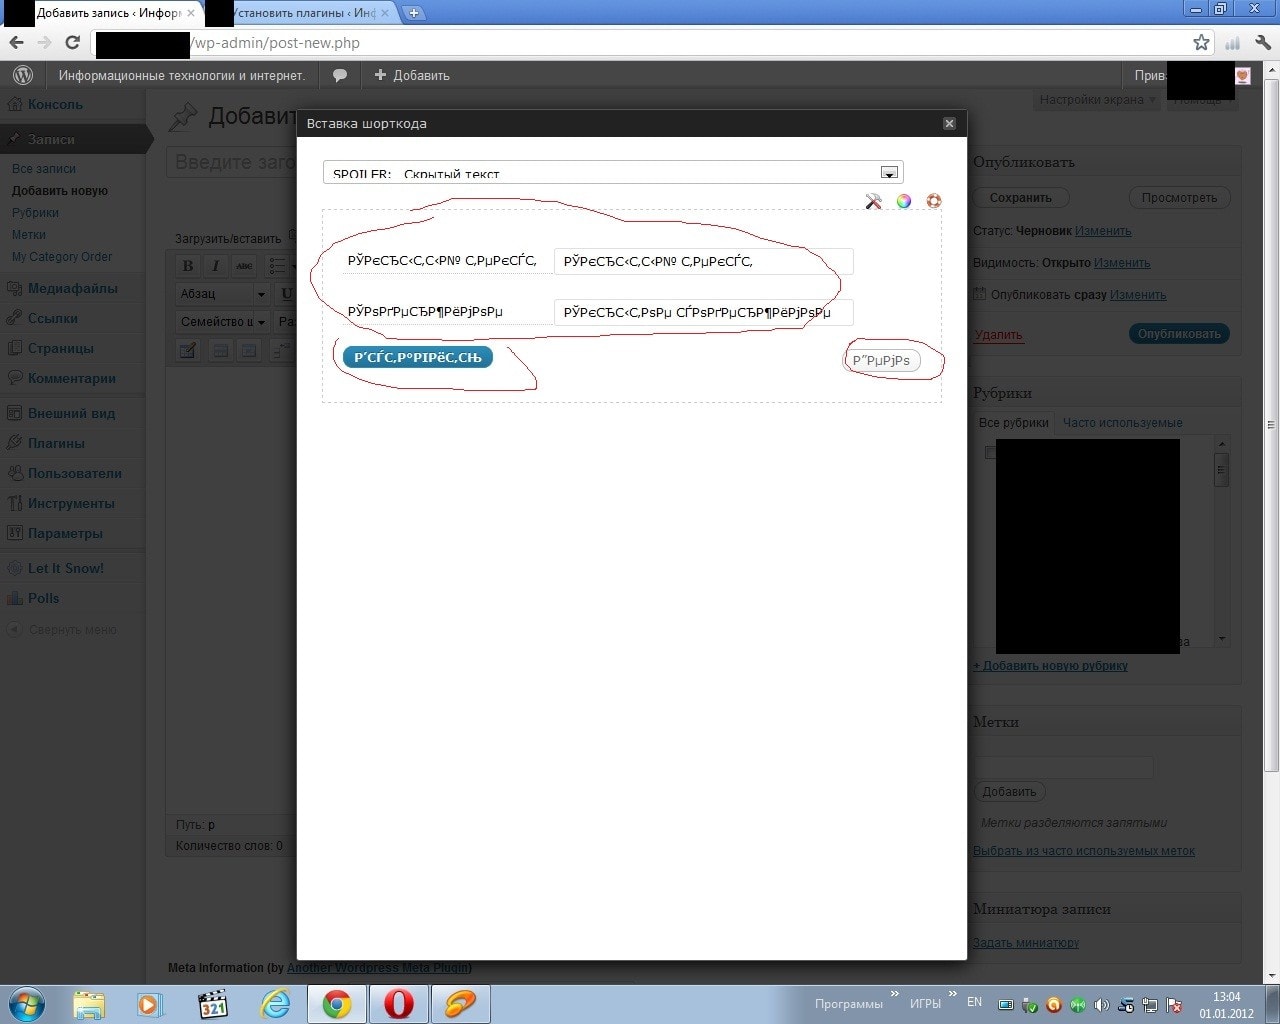This screenshot has width=1280, height=1024.
Task: Bookmark page with star icon
Action: click(x=1201, y=42)
